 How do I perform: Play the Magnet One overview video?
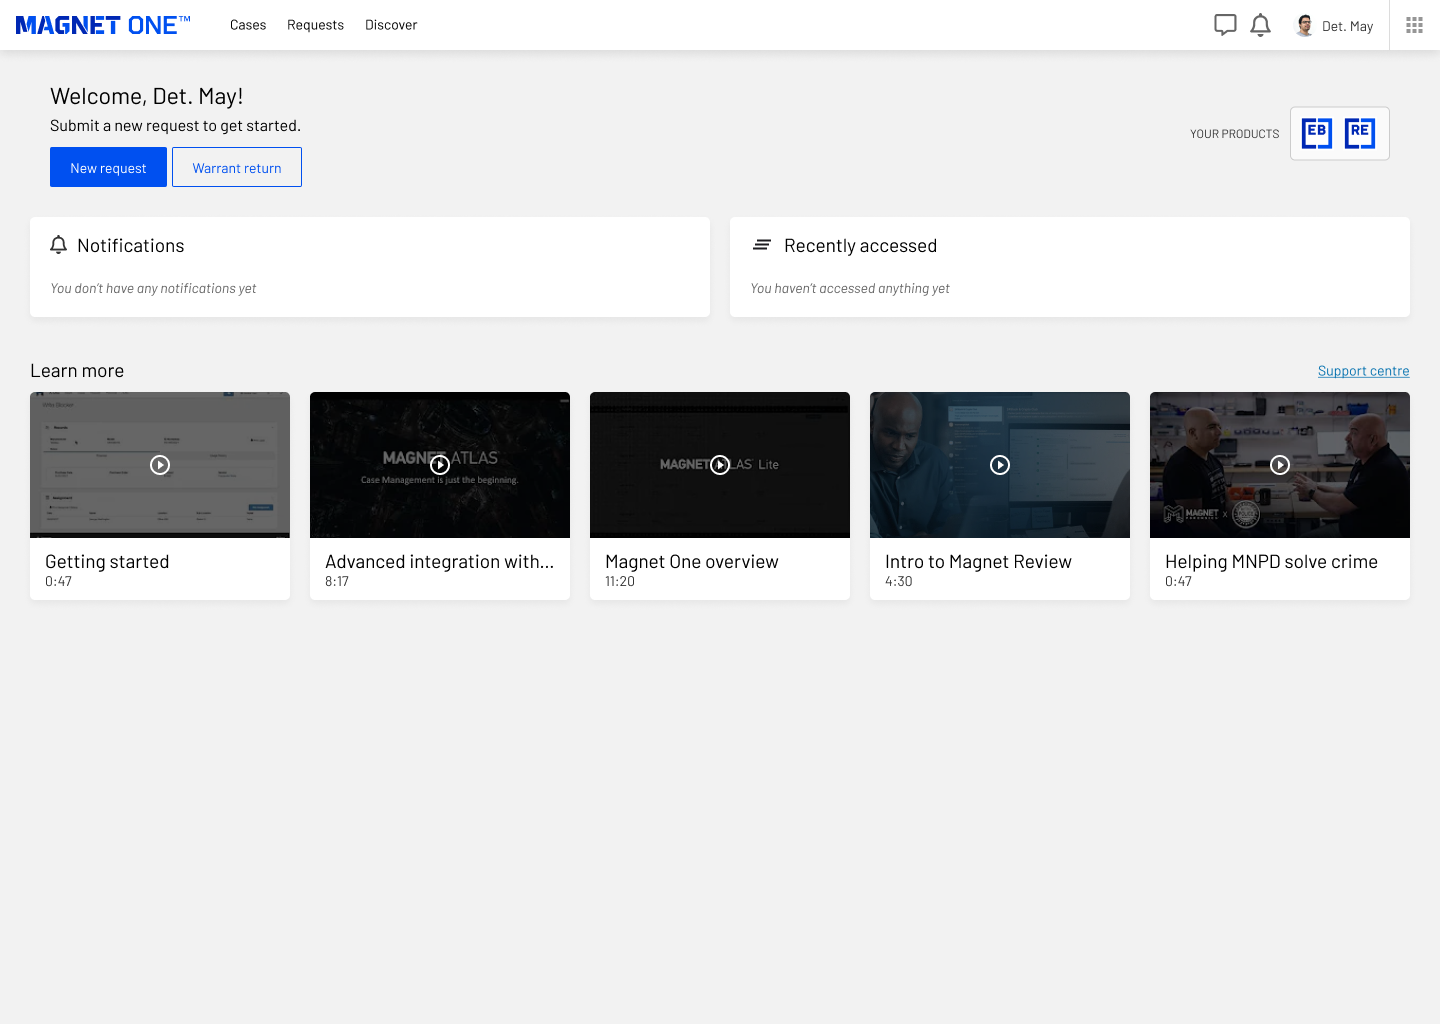pos(720,465)
